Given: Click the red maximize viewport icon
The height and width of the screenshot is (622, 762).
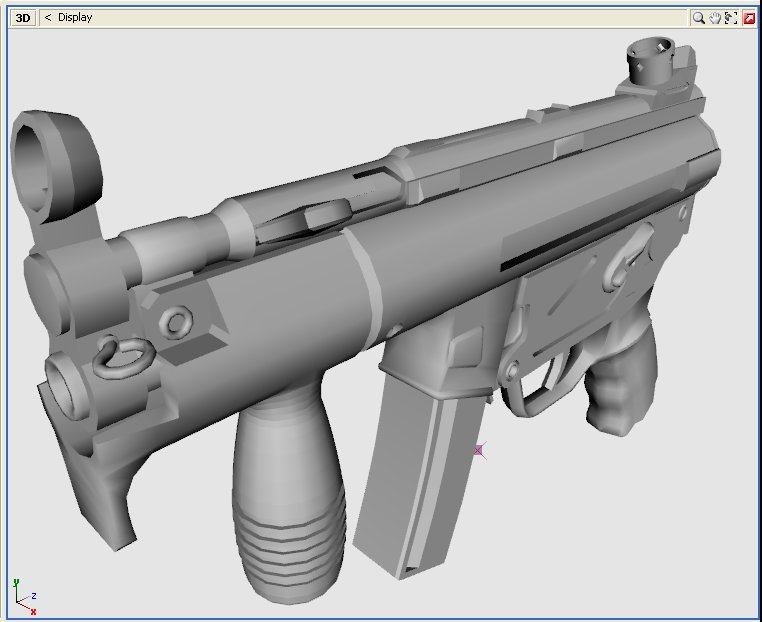Looking at the screenshot, I should point(749,18).
